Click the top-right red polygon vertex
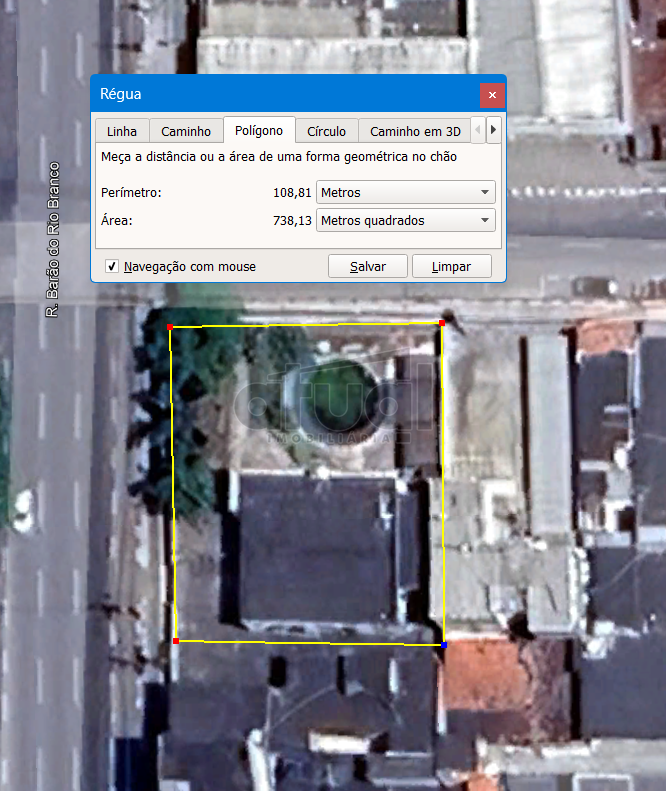Viewport: 666px width, 791px height. coord(442,323)
